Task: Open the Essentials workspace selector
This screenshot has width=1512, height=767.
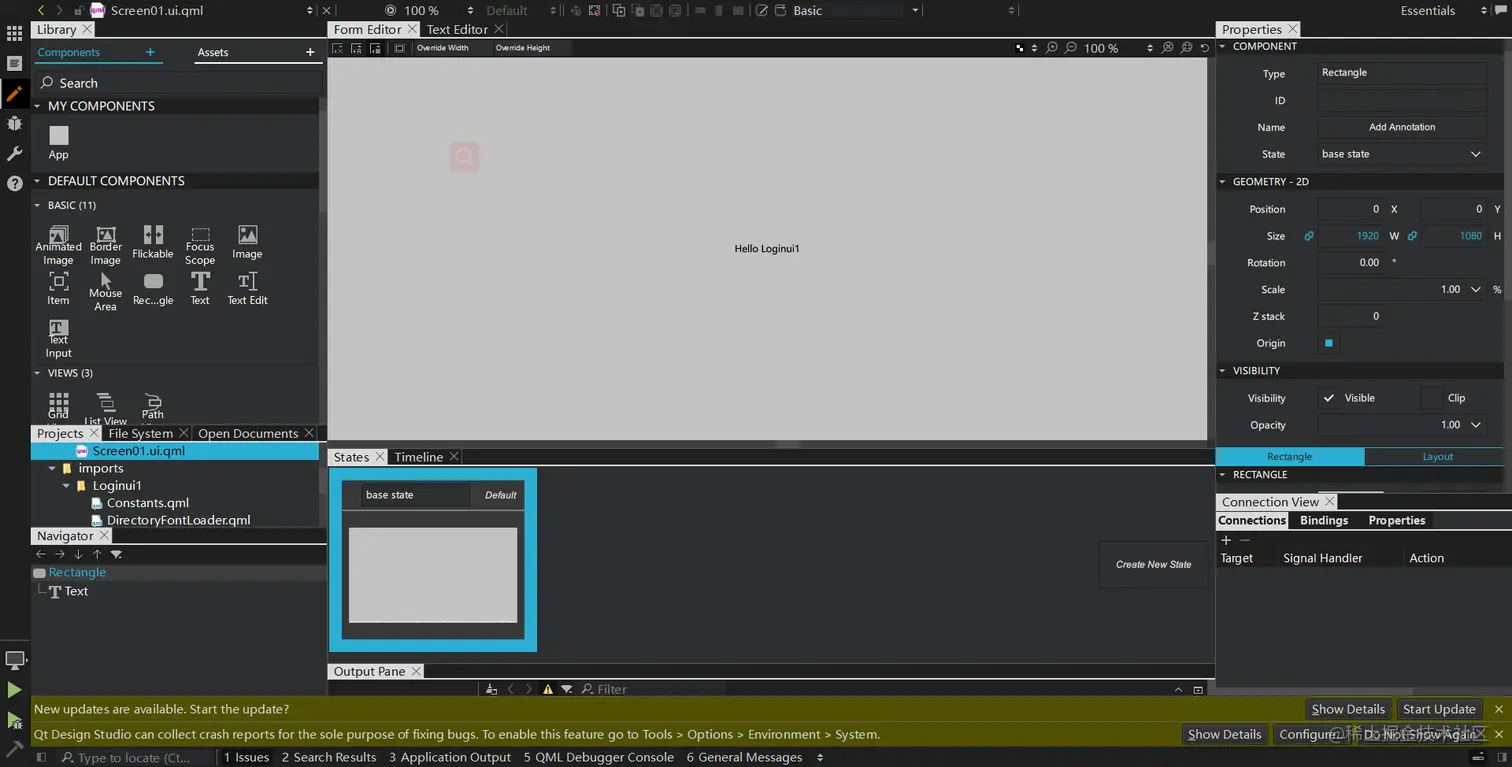Action: click(x=1444, y=10)
